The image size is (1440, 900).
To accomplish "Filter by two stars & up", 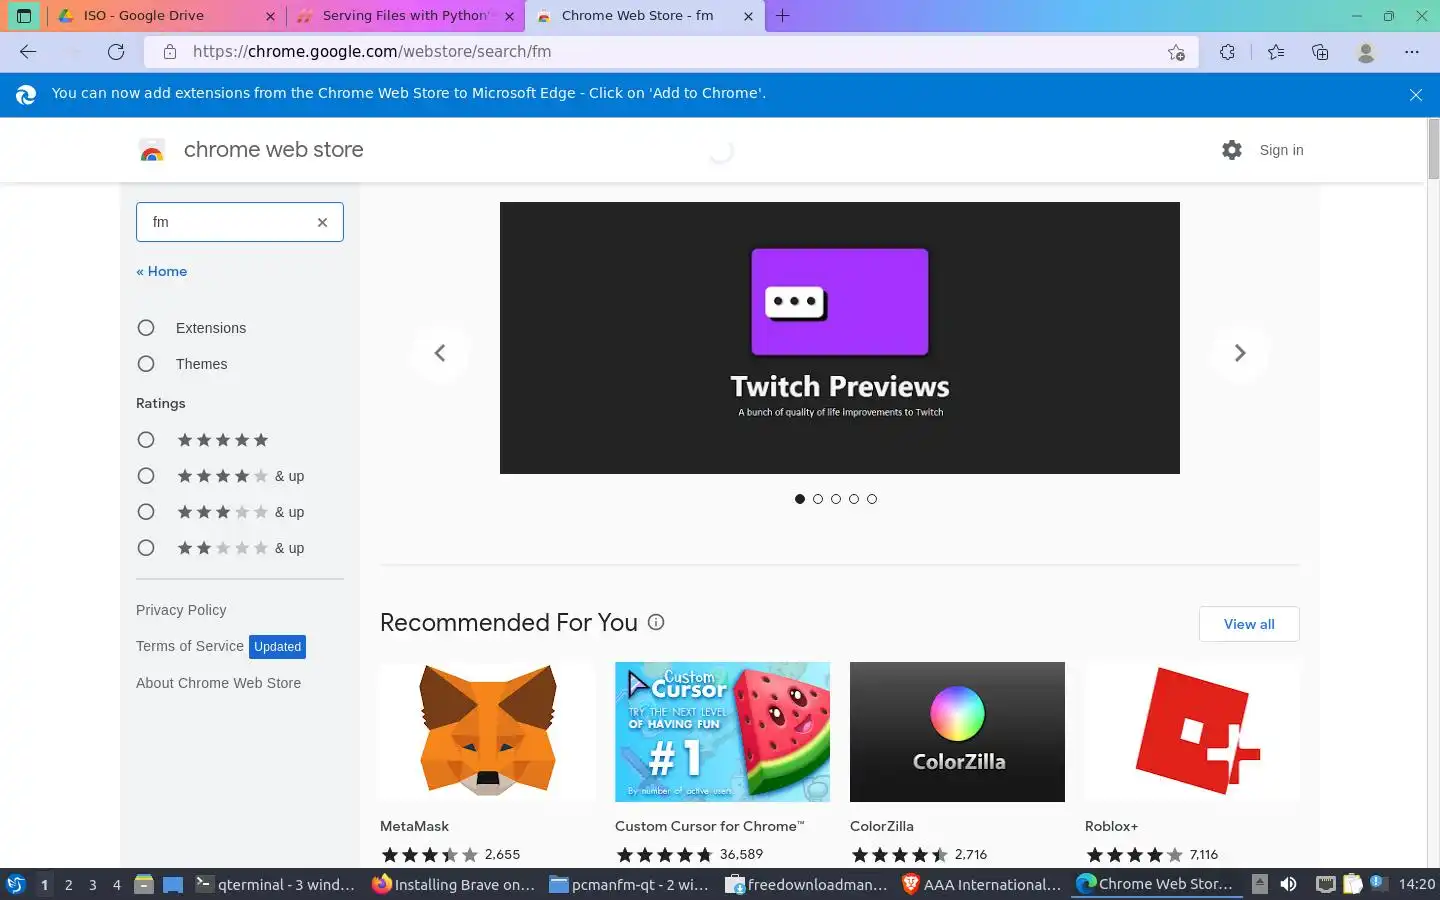I will 146,548.
